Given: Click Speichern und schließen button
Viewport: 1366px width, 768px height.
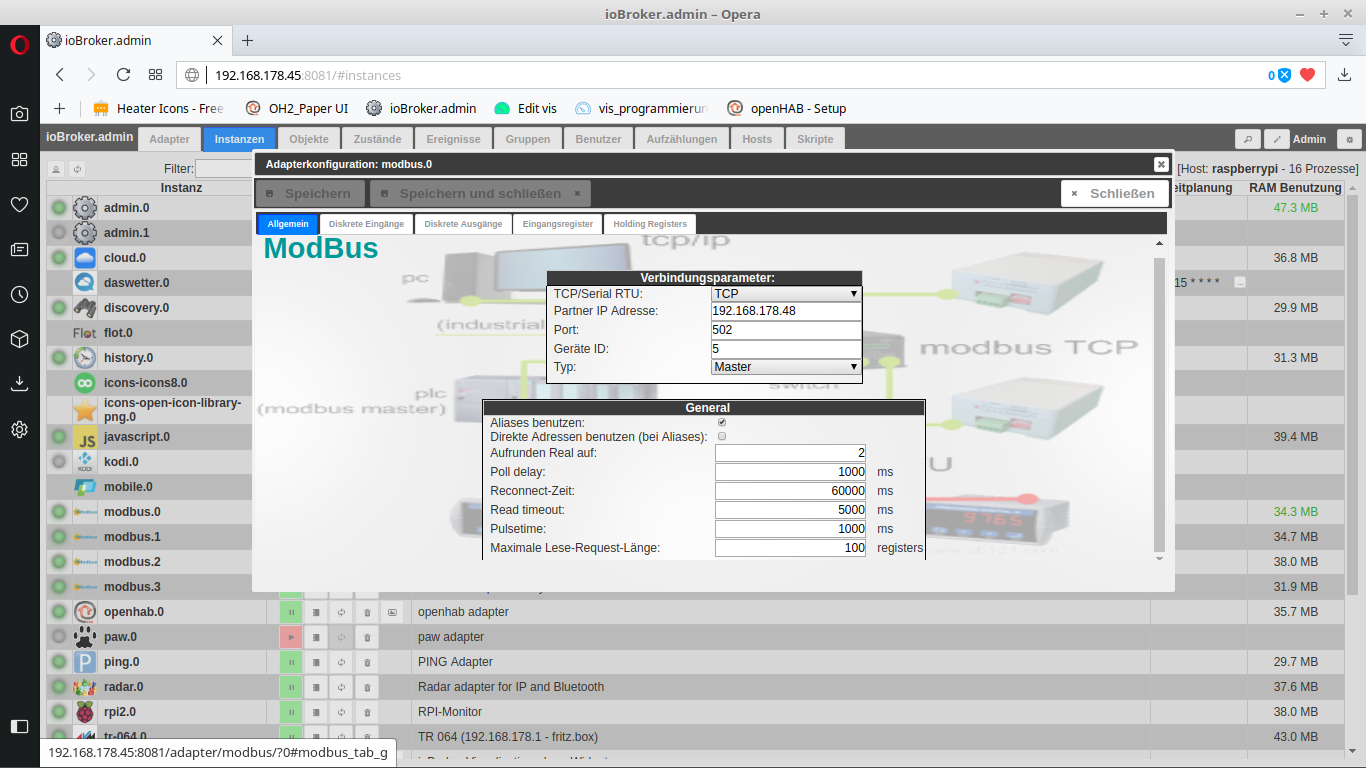Looking at the screenshot, I should 480,193.
